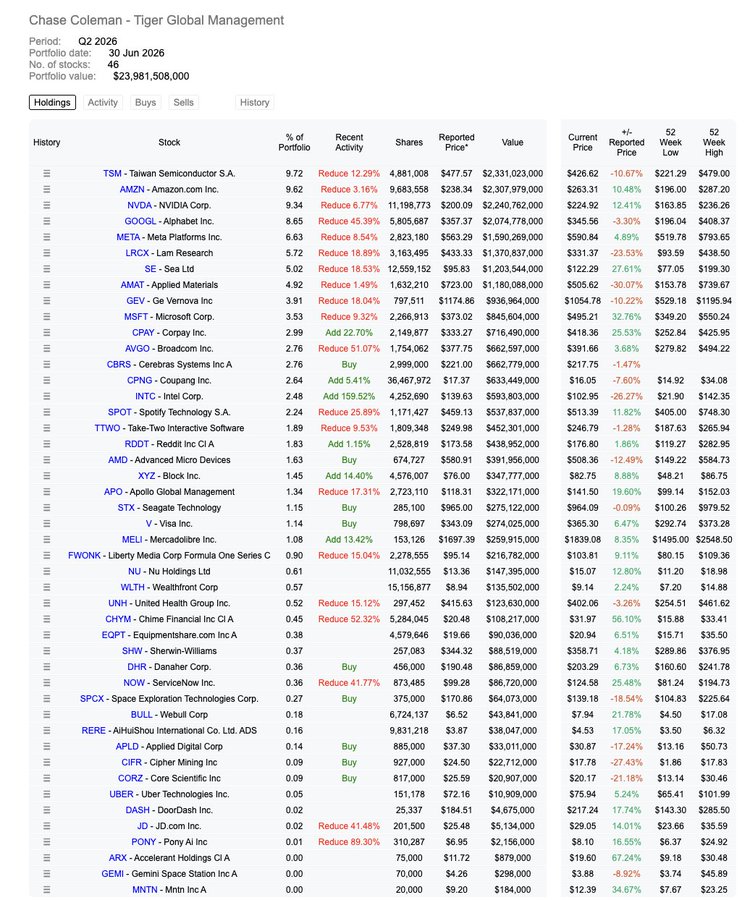The height and width of the screenshot is (900, 750).
Task: Open GEMI Gemini Space Station link
Action: pos(169,874)
